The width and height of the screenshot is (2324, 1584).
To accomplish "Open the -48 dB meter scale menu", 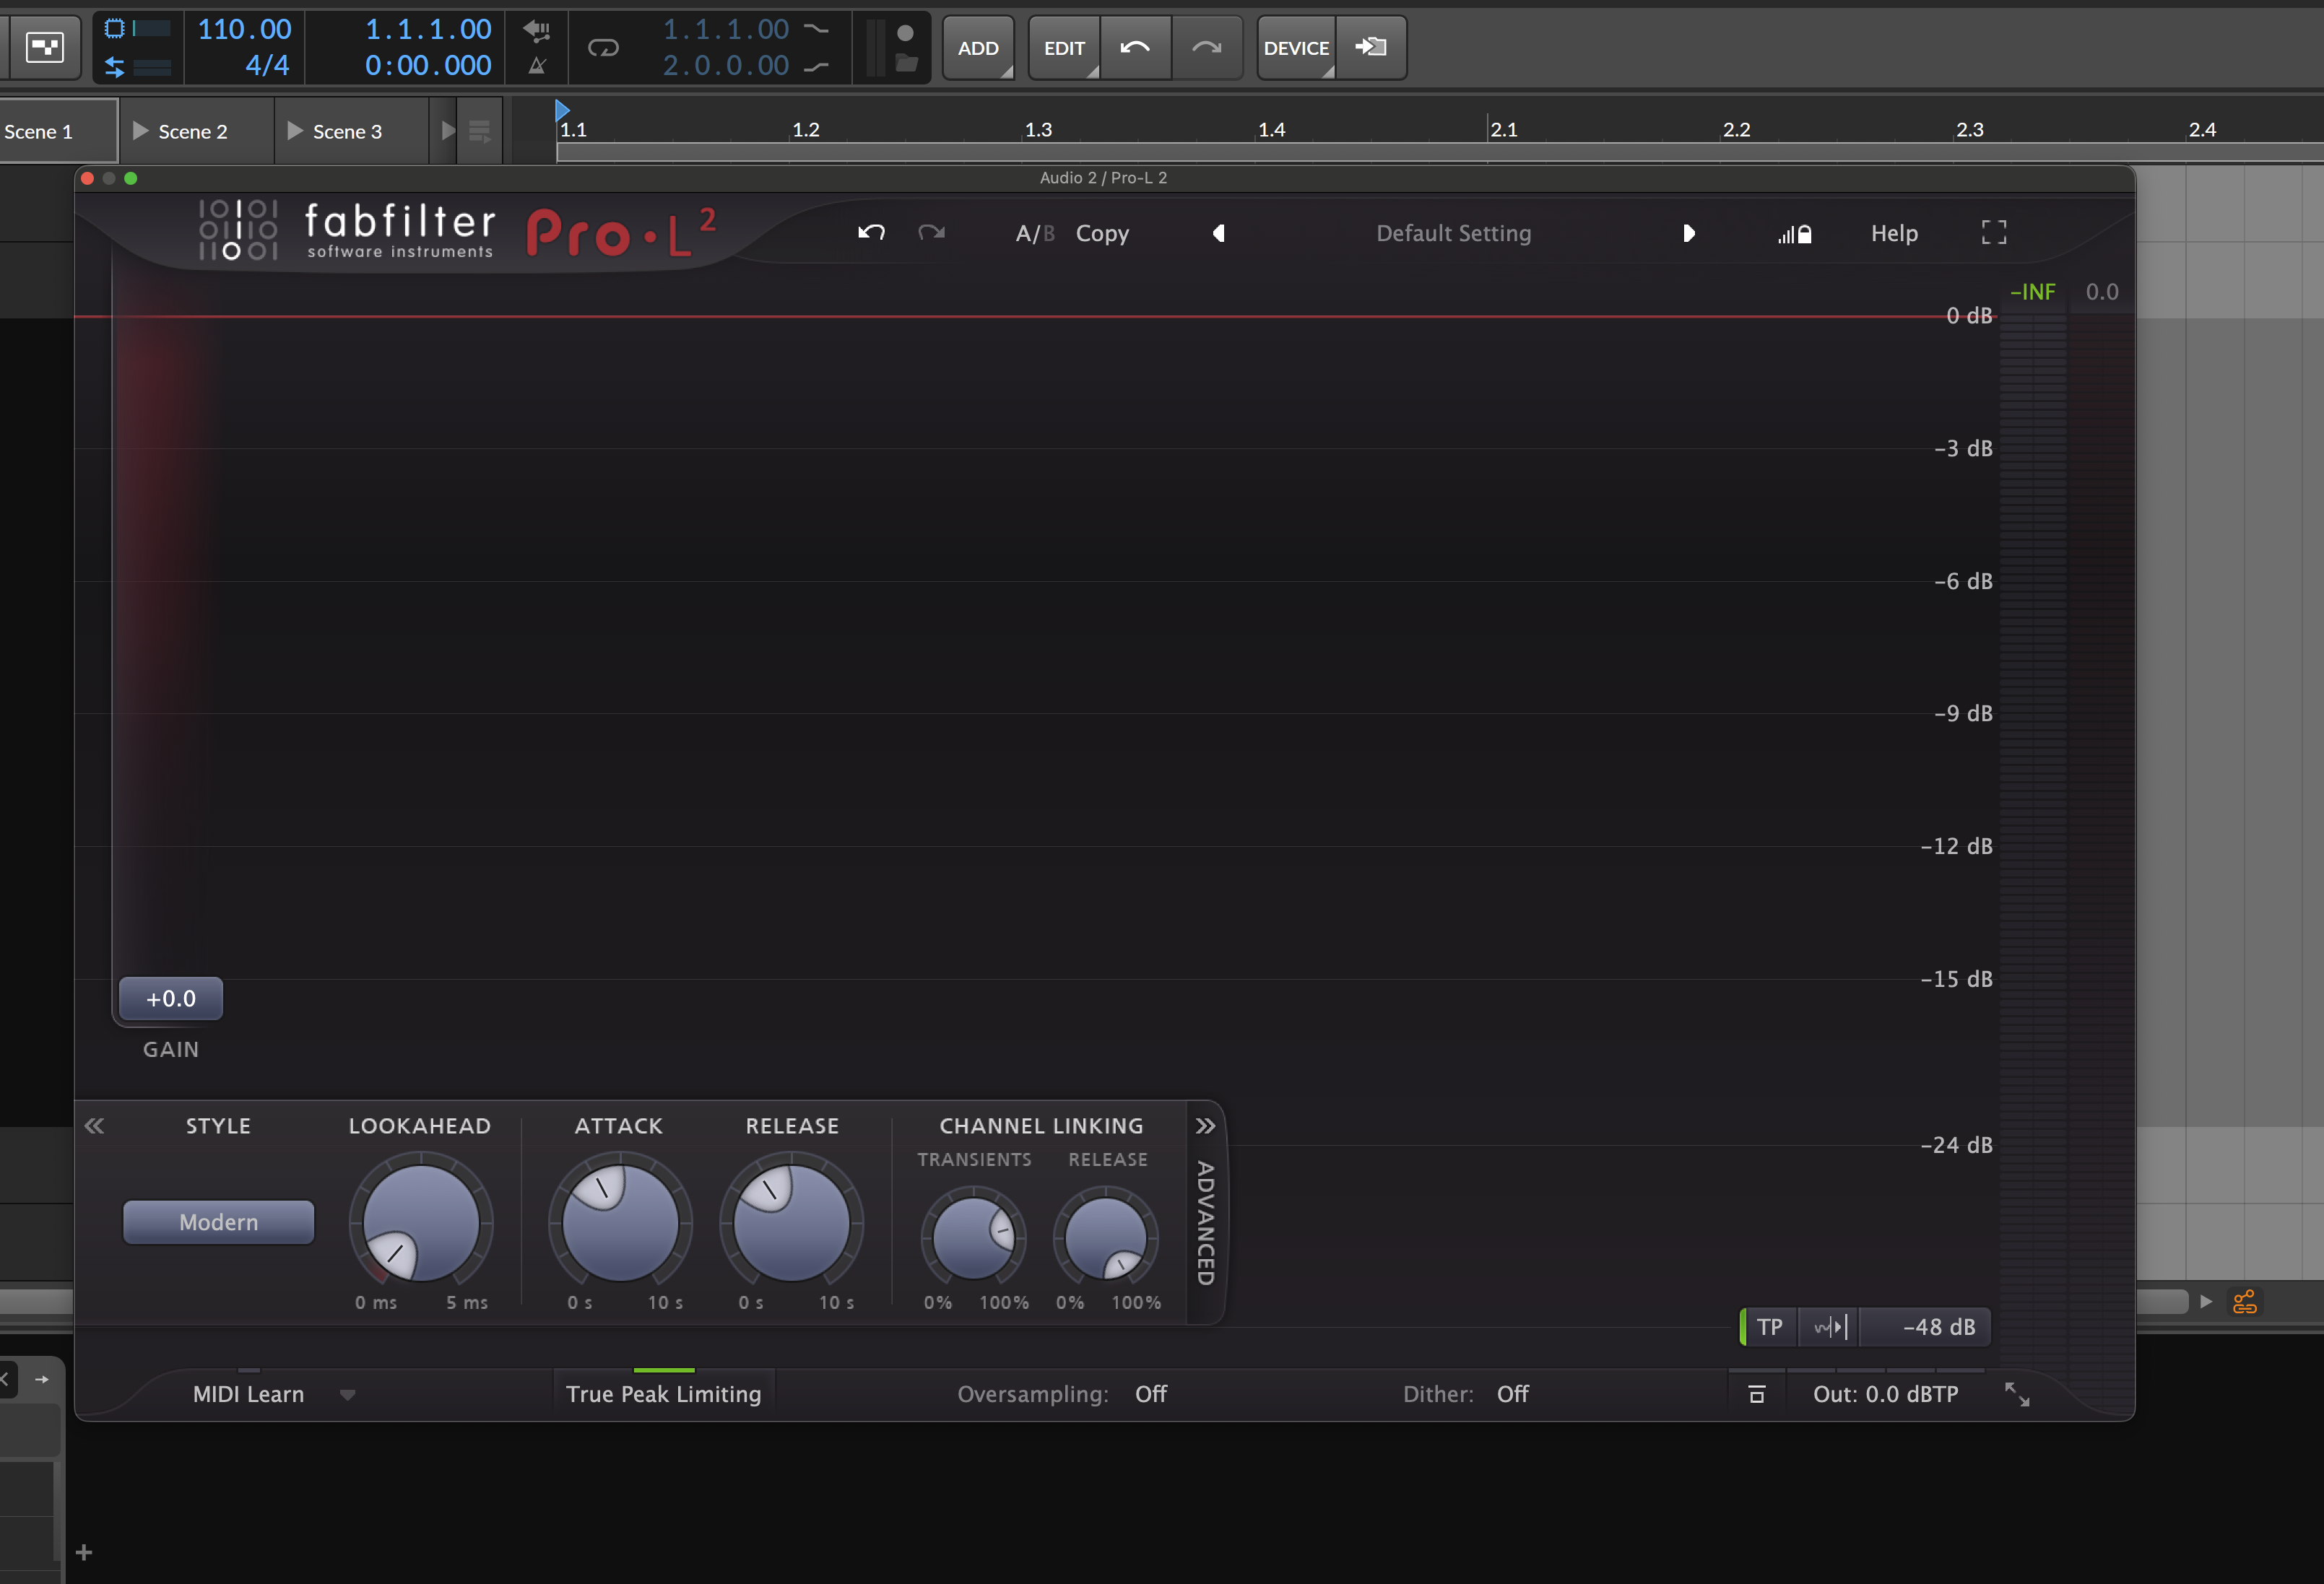I will 1925,1327.
